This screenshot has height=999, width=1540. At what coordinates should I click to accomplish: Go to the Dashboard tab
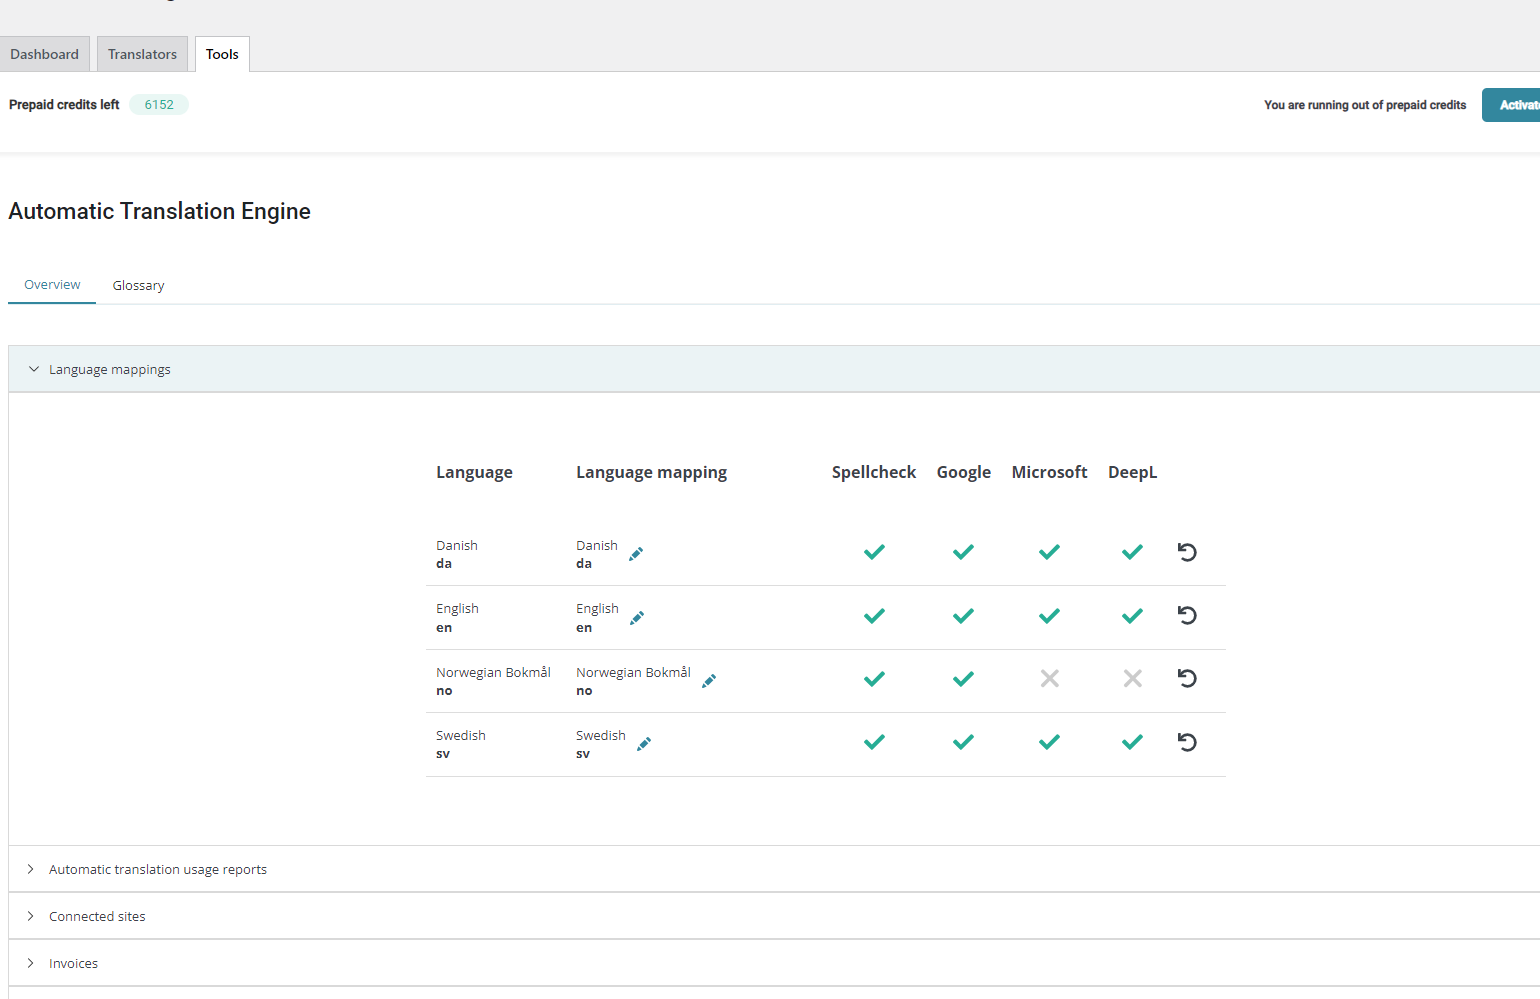click(44, 54)
